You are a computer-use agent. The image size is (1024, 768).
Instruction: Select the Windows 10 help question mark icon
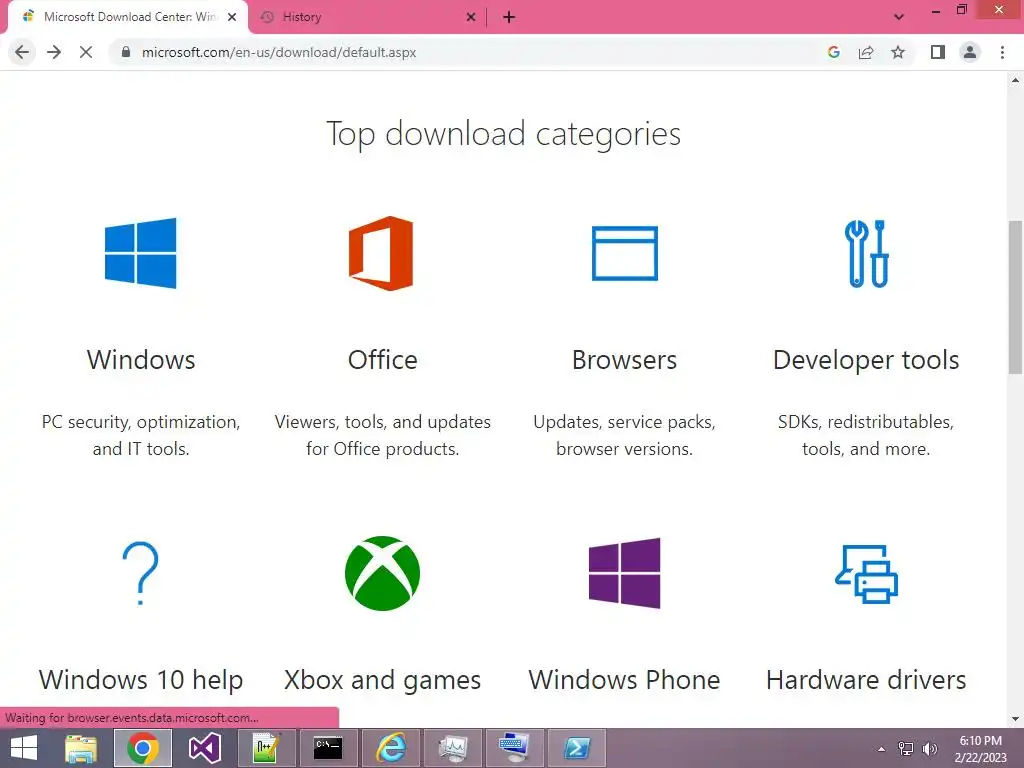click(x=140, y=573)
